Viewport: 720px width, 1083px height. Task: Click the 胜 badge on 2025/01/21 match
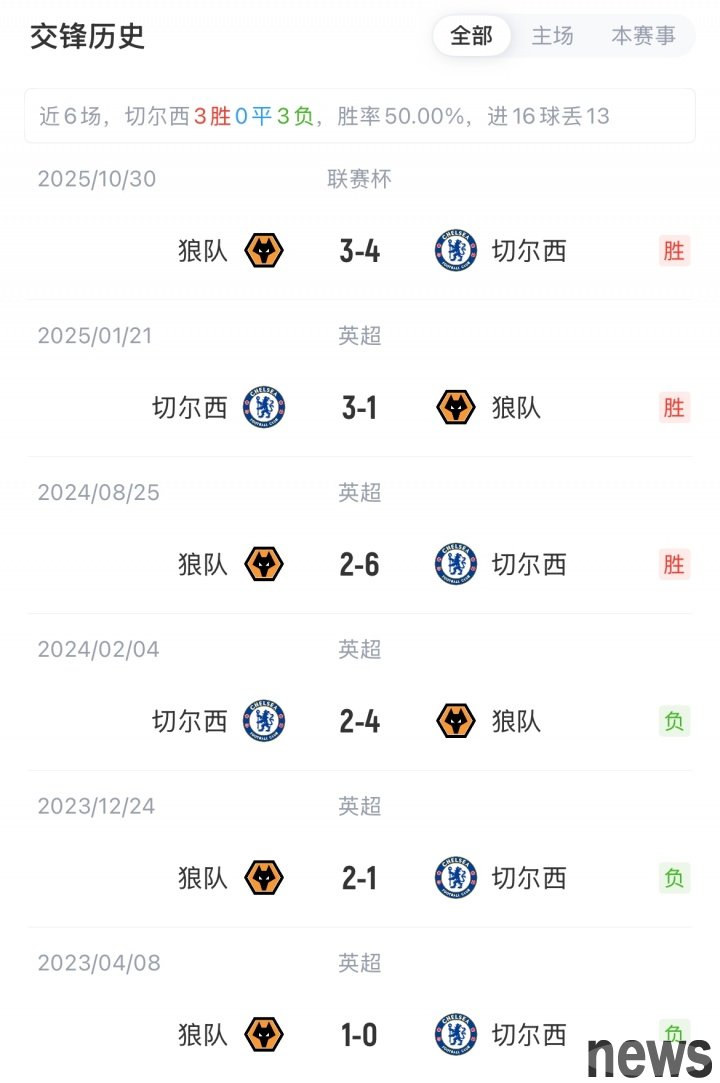tap(674, 407)
